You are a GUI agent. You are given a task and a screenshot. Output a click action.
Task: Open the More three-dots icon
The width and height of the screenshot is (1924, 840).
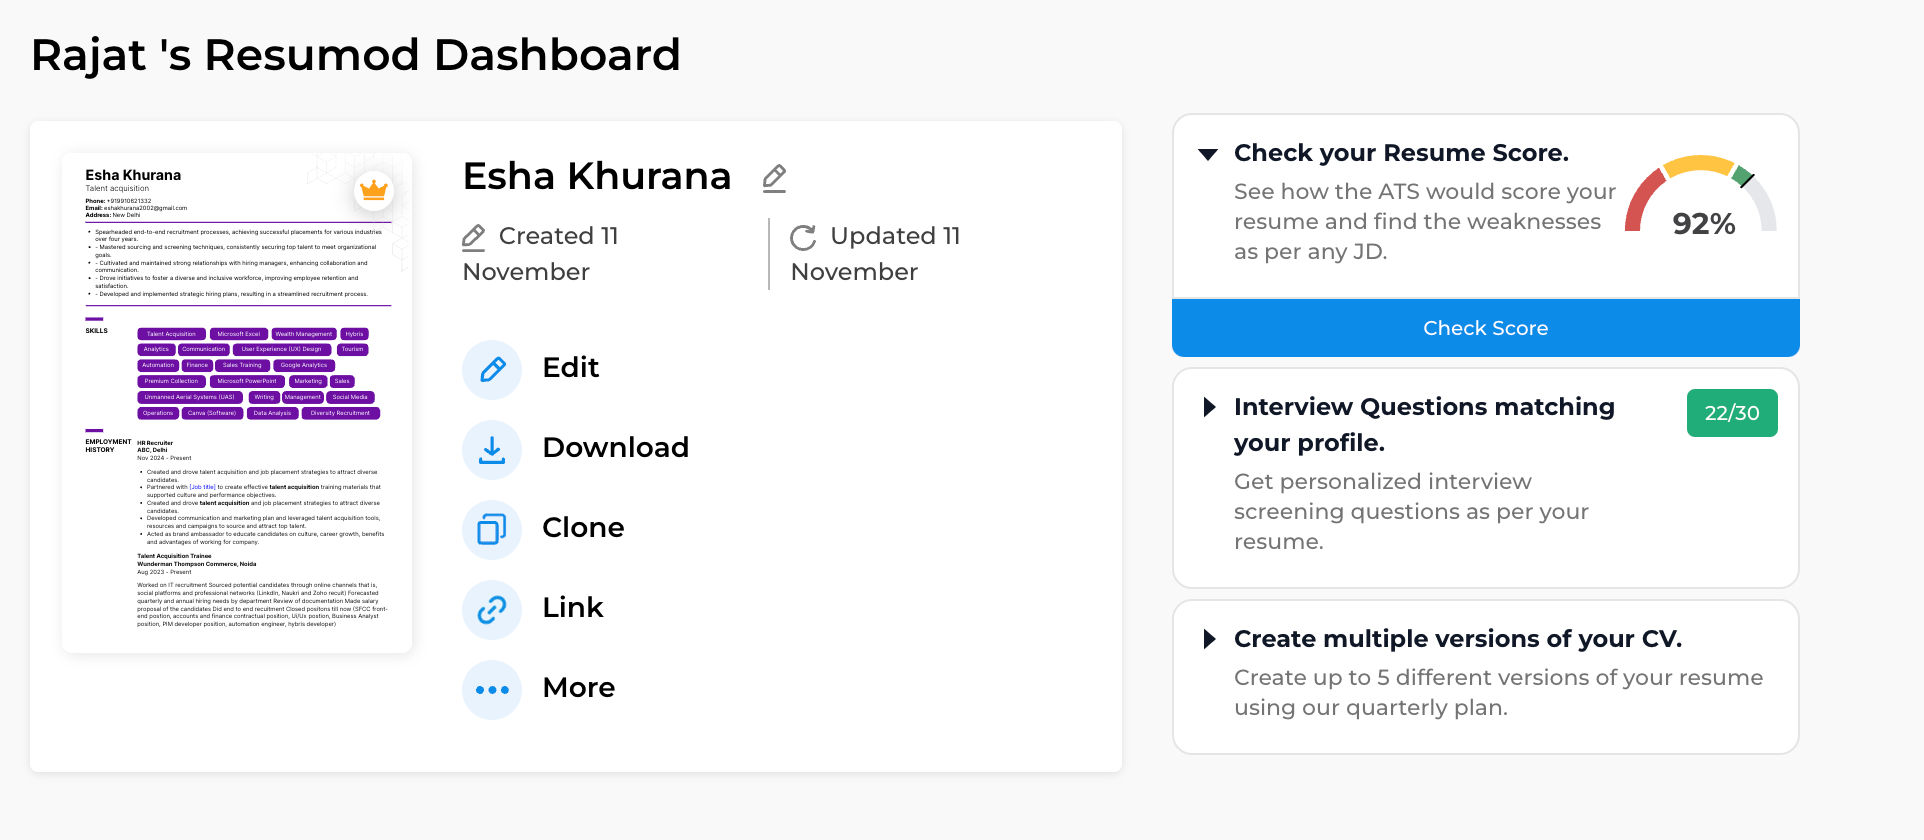492,690
